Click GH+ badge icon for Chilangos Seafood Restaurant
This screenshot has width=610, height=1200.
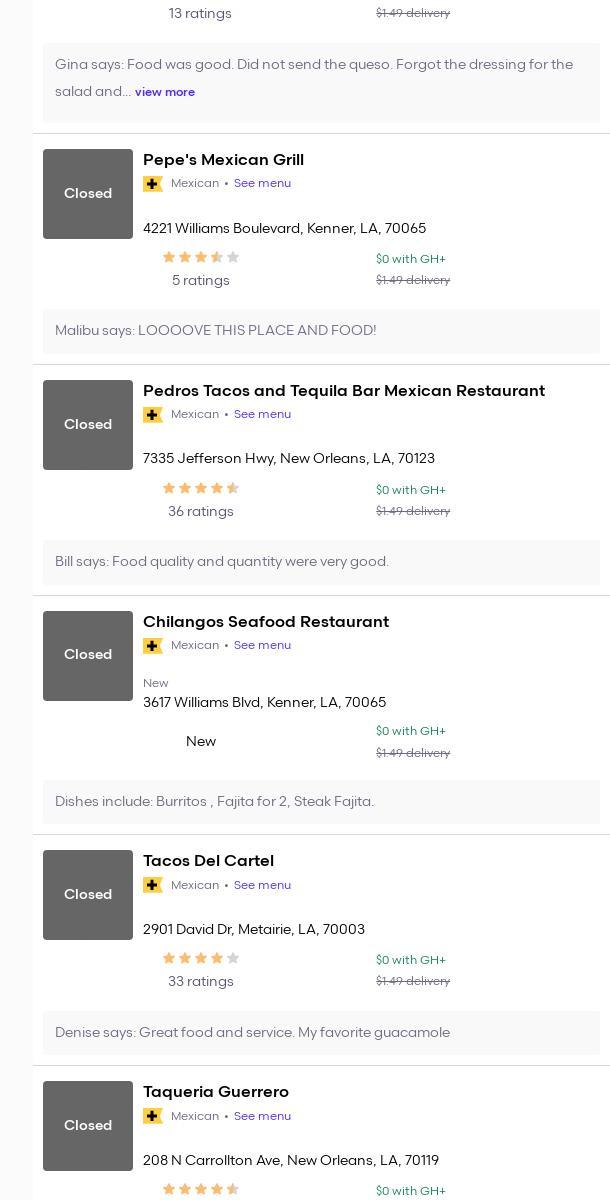pyautogui.click(x=153, y=646)
